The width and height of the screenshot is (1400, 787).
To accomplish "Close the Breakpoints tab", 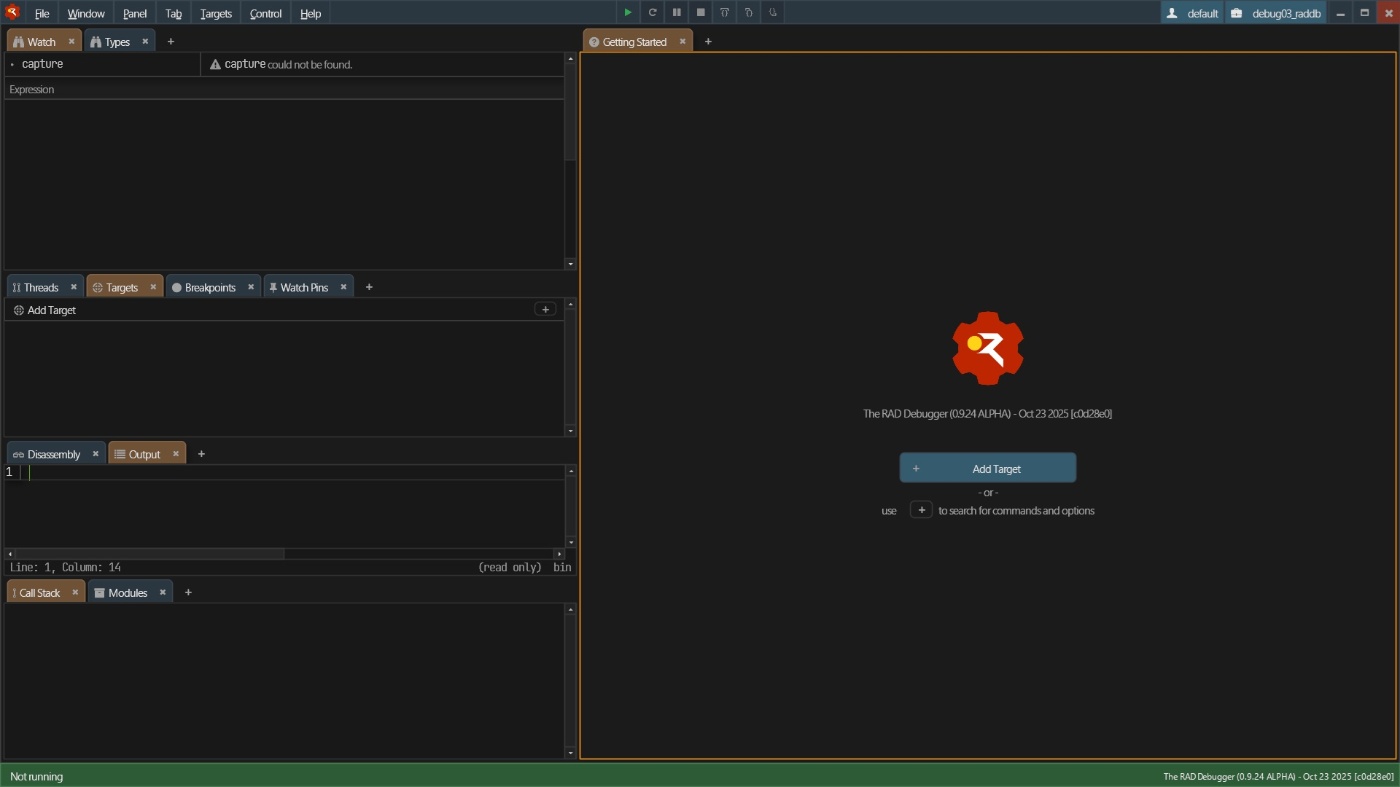I will click(250, 287).
